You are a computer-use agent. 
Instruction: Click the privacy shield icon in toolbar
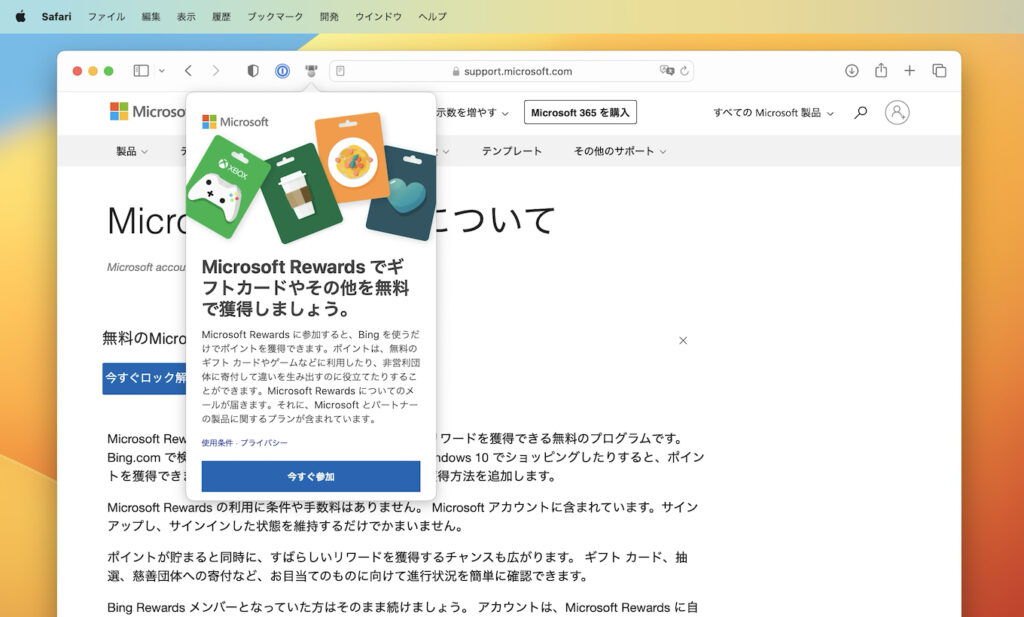point(252,71)
